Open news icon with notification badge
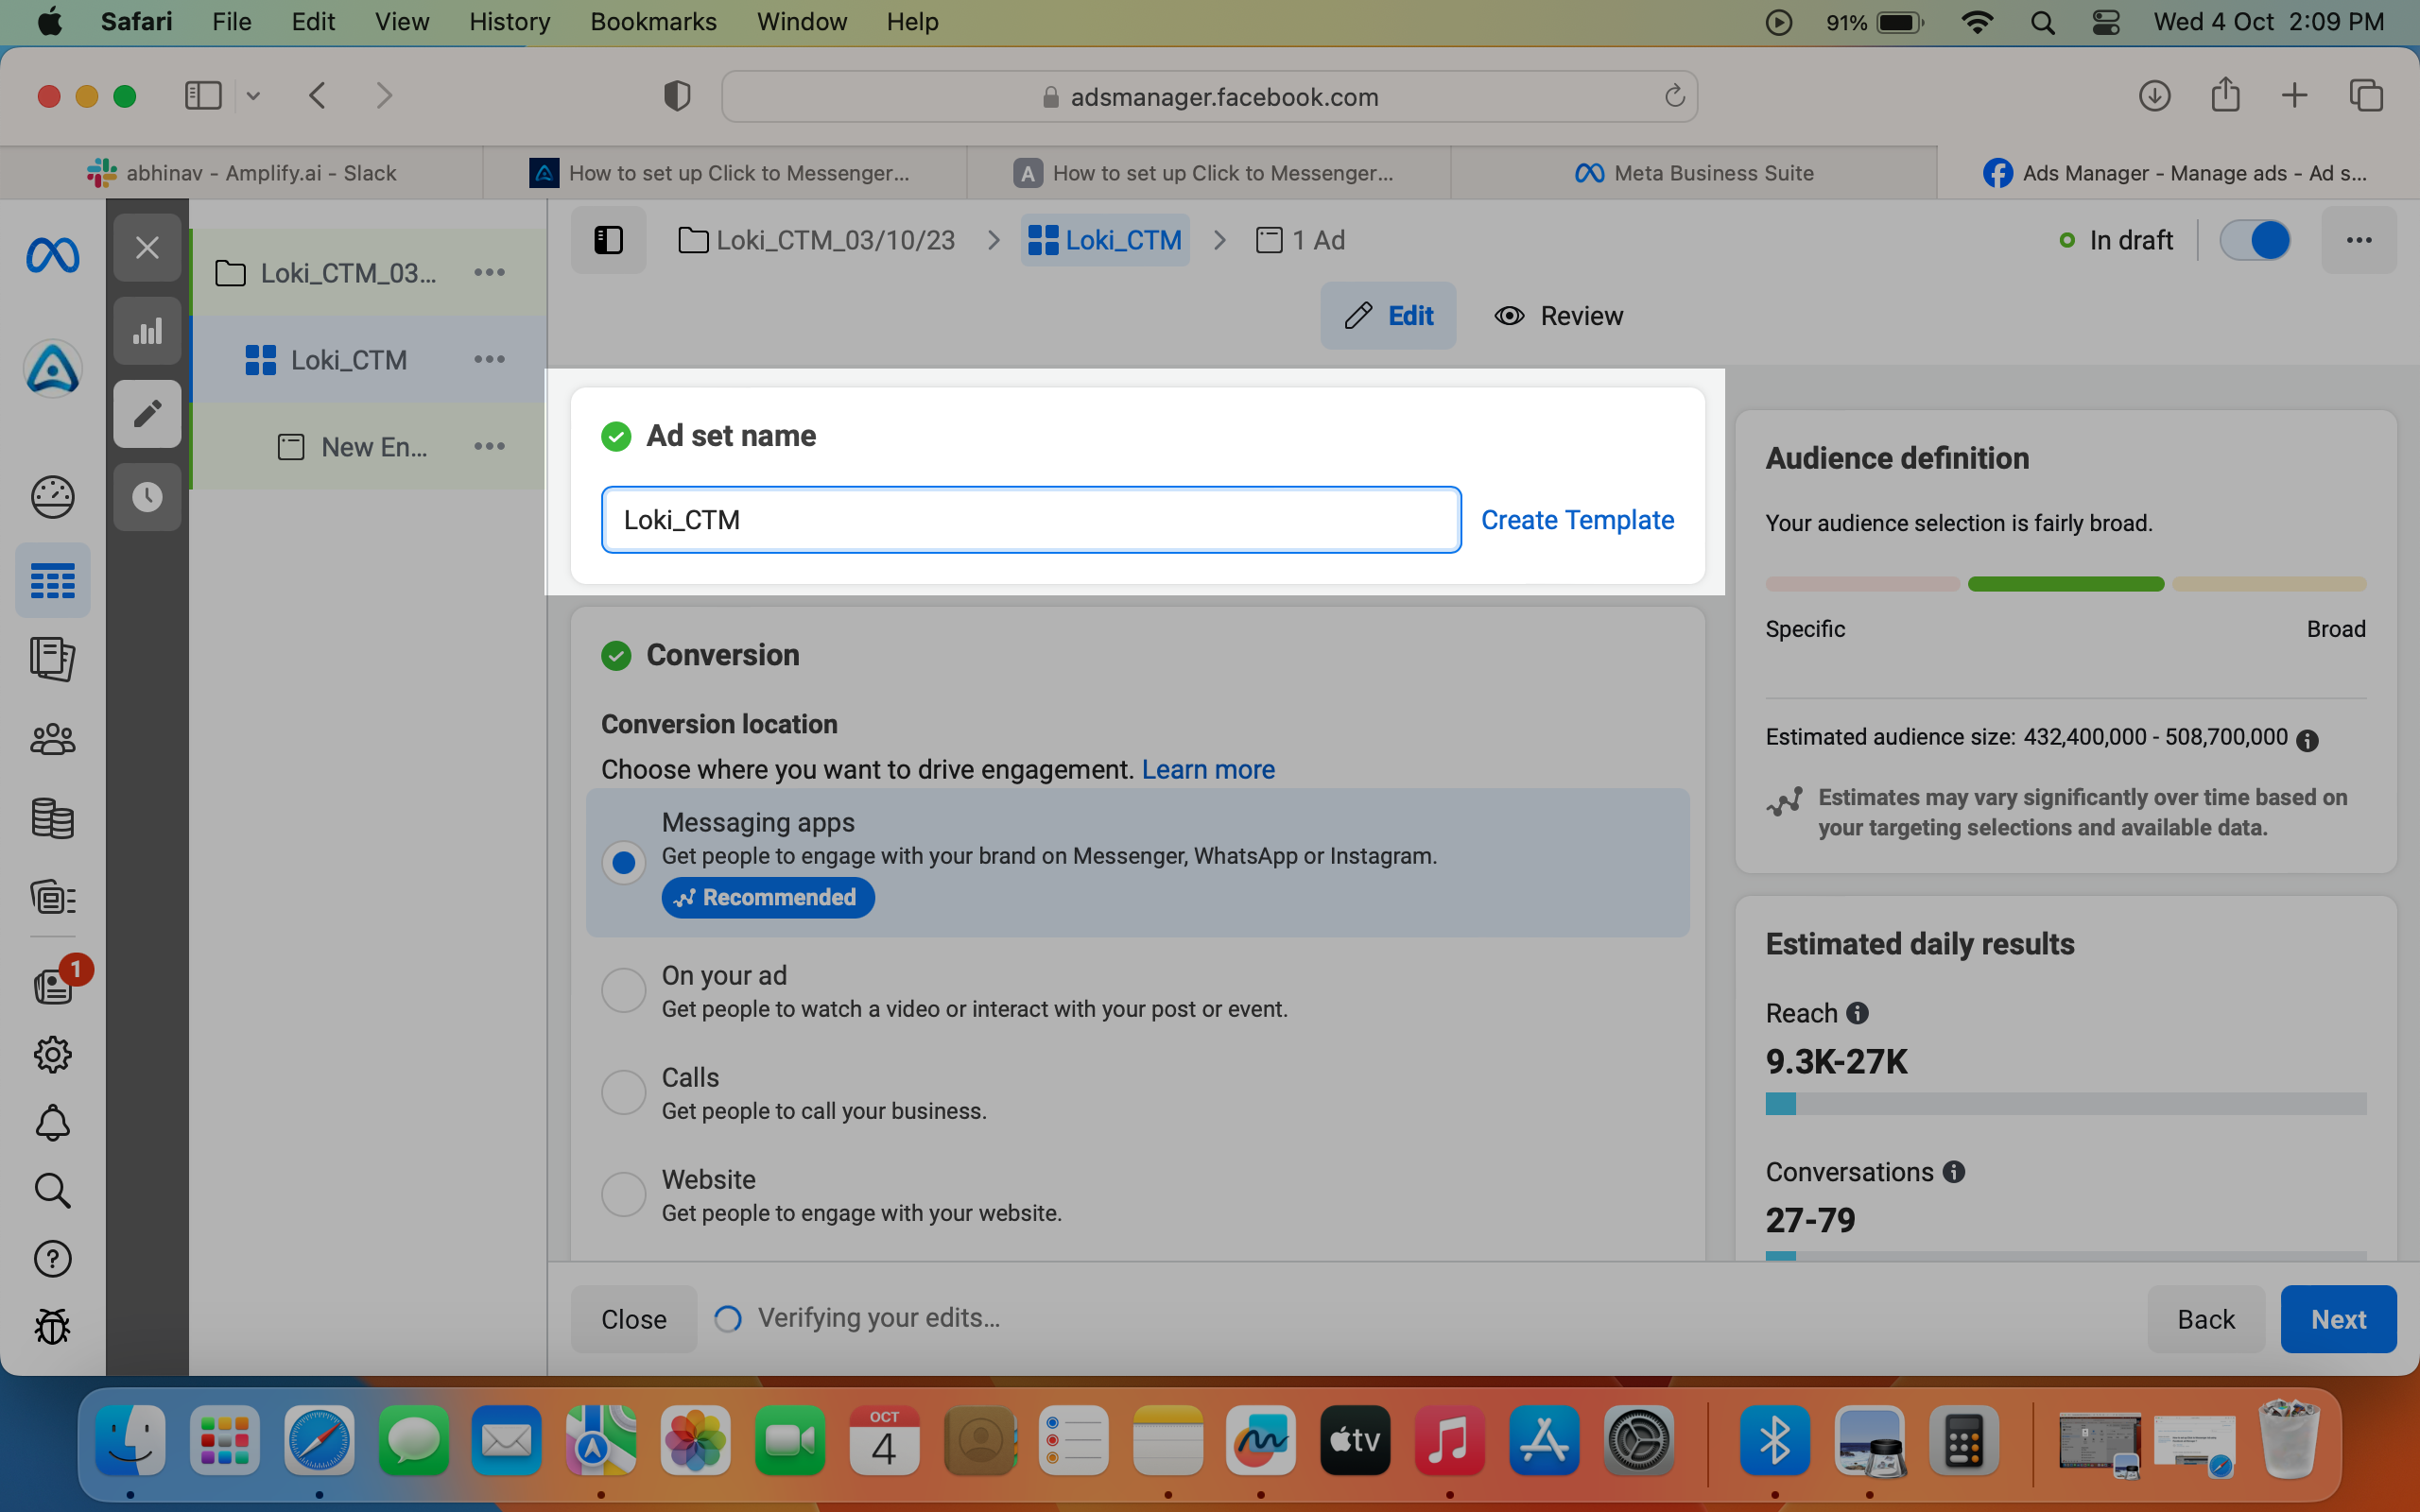 [x=54, y=985]
